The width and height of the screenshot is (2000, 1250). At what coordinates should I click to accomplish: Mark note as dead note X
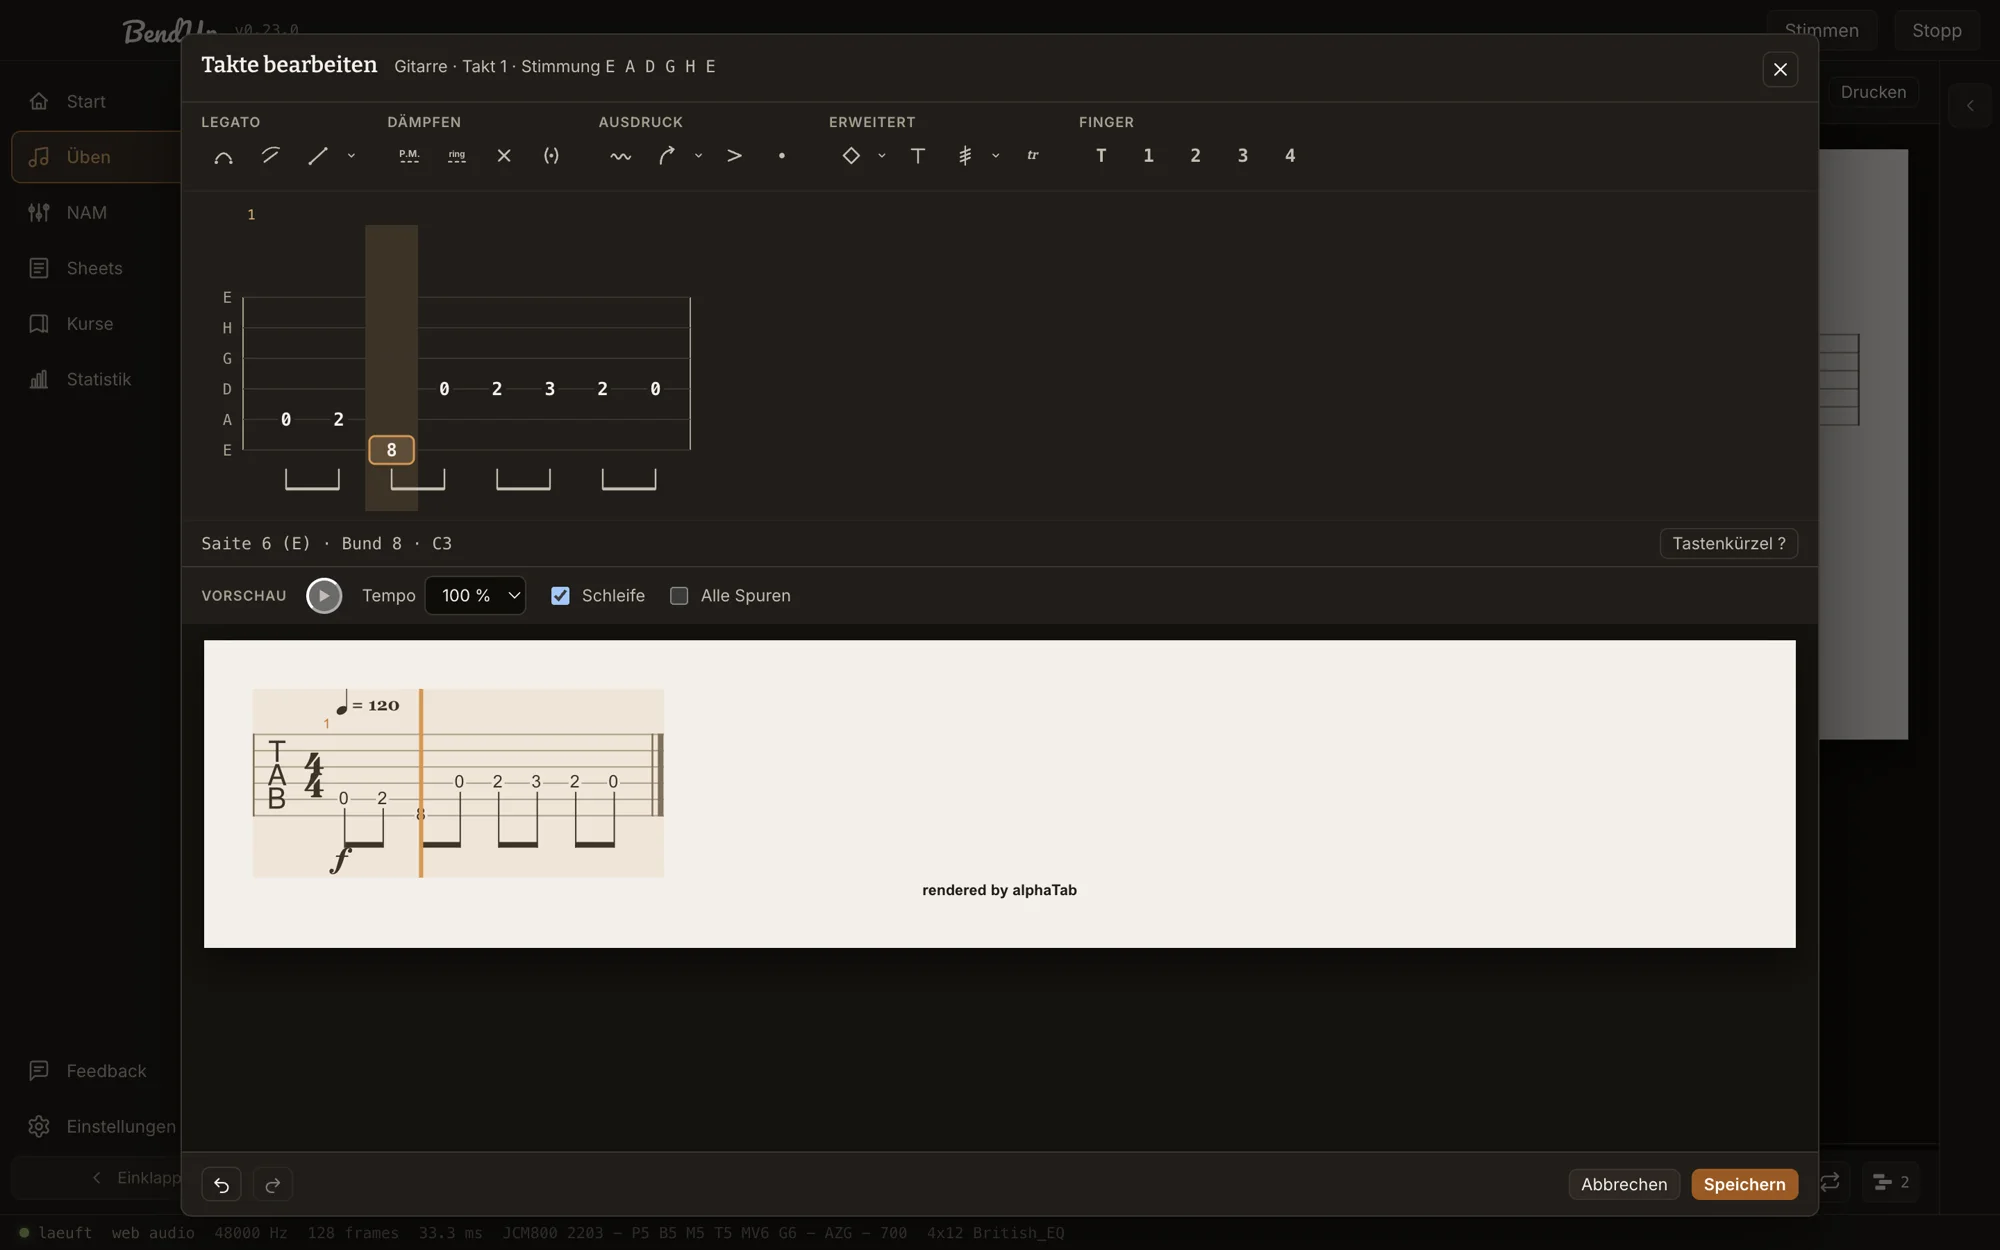[504, 156]
